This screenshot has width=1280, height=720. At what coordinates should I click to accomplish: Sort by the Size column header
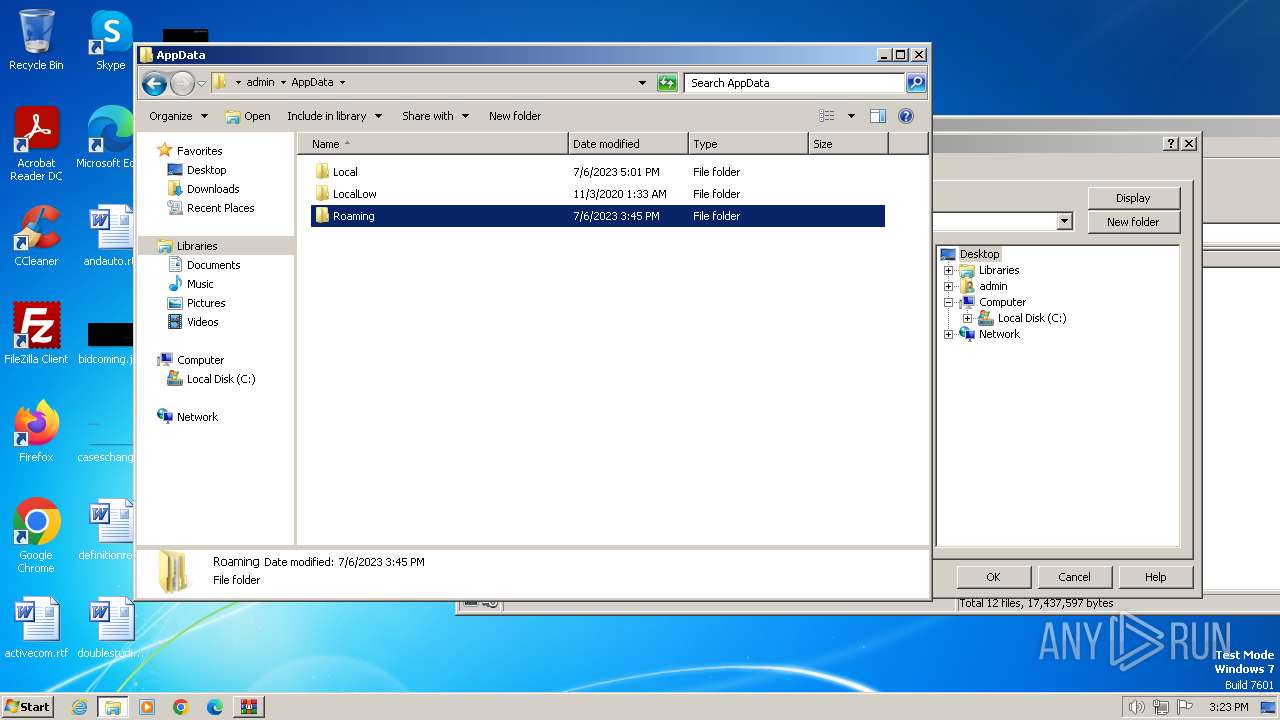tap(848, 144)
